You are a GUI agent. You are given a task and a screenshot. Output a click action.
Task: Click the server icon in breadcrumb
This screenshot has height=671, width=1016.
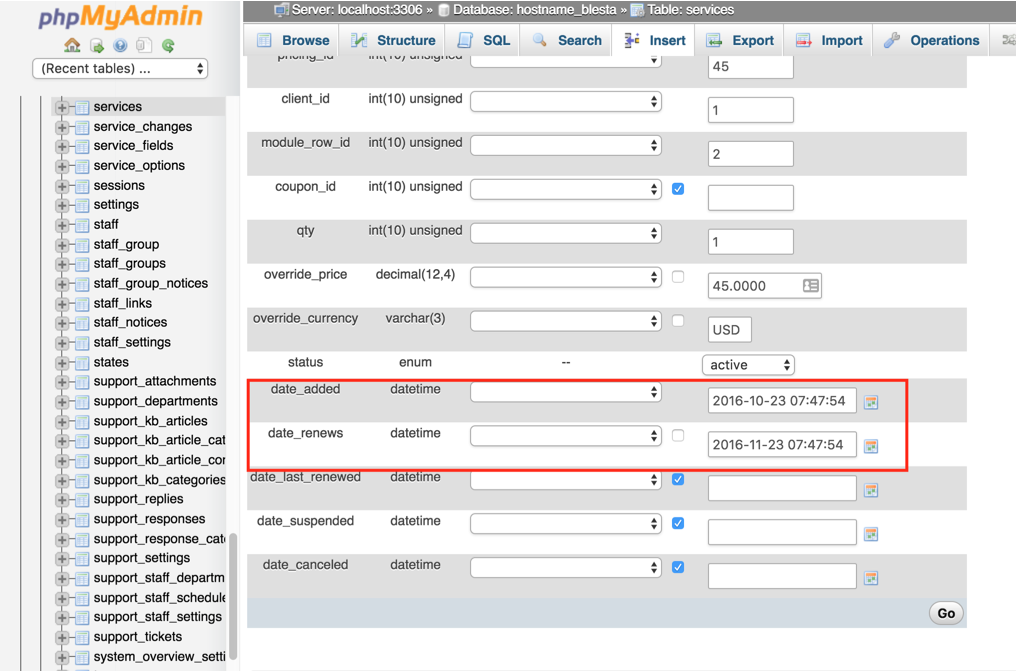[281, 10]
